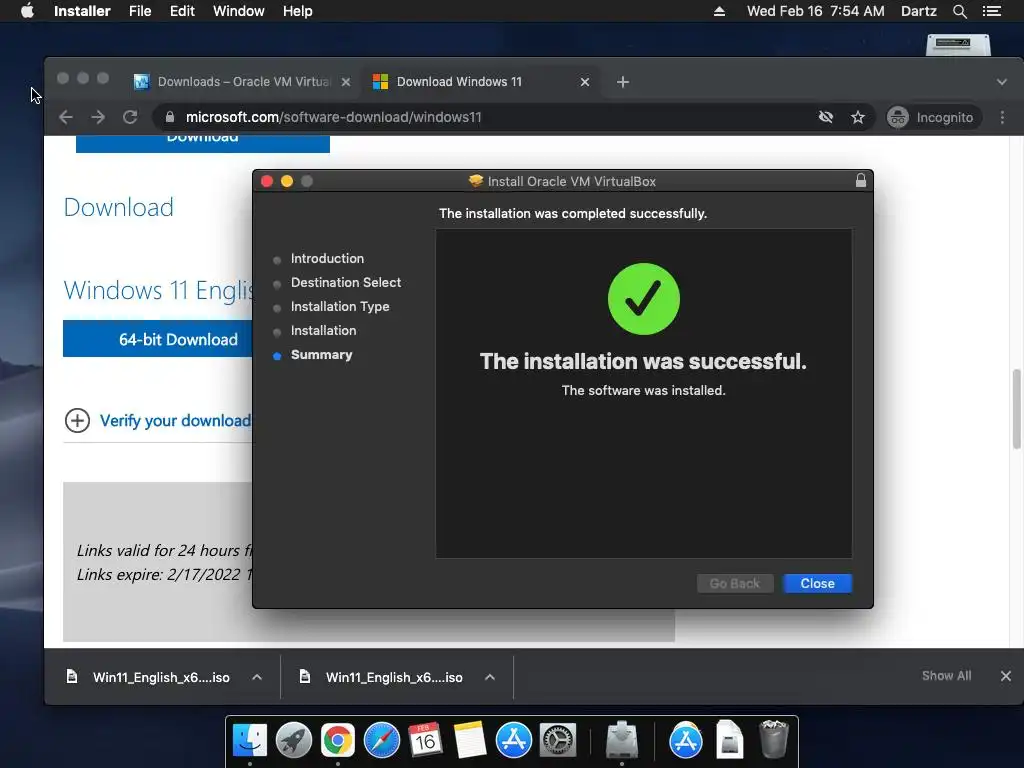Bookmark this page with the star
The height and width of the screenshot is (768, 1024).
(857, 118)
